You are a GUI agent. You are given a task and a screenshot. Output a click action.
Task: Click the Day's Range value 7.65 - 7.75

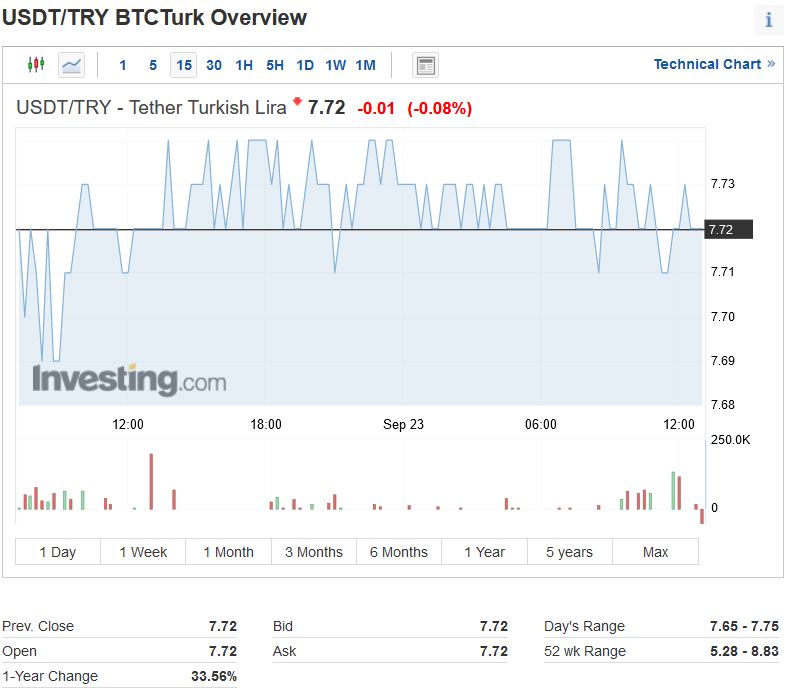tap(744, 626)
